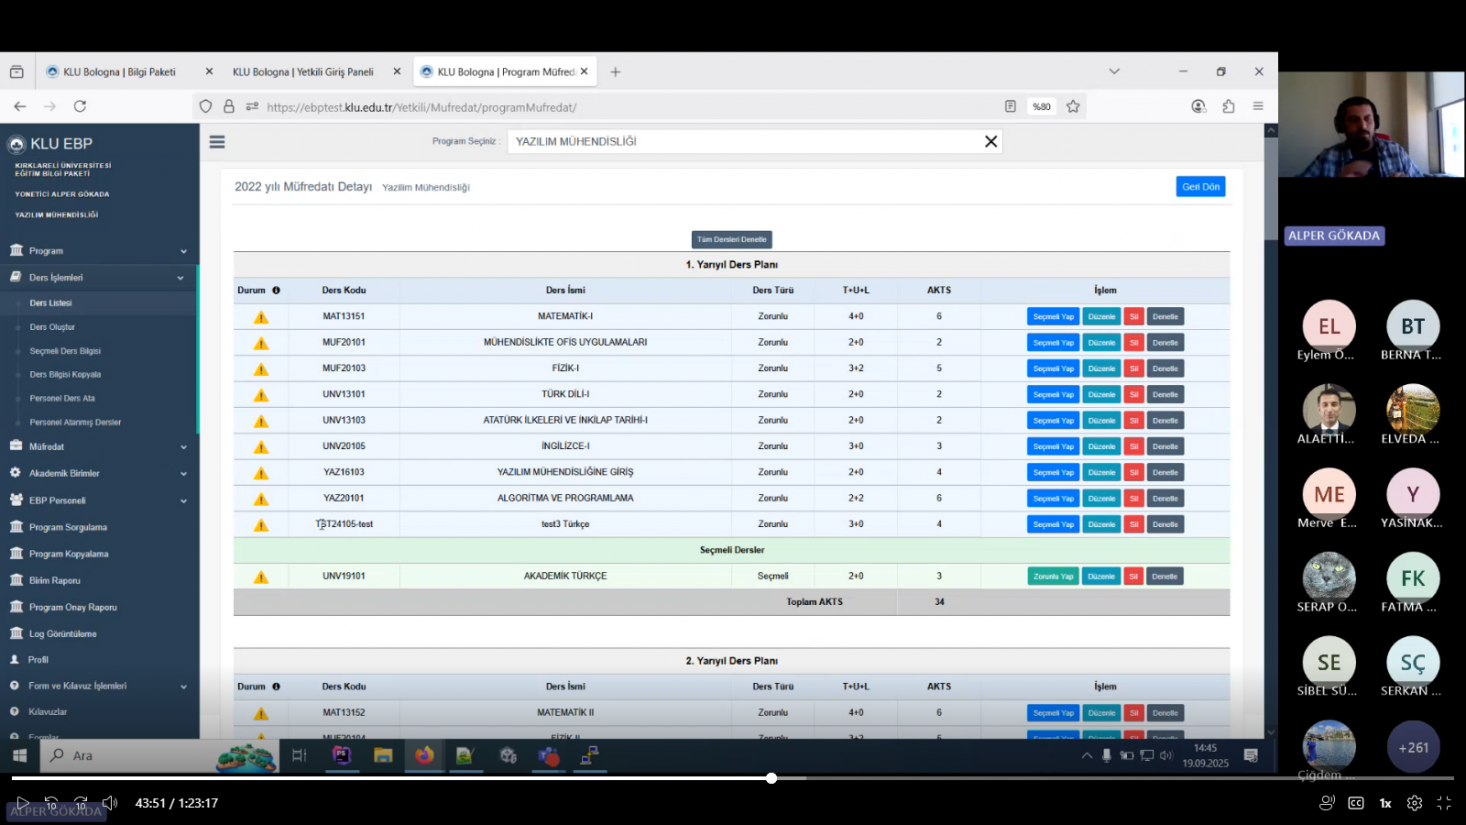Click Zorunlu Yap for AKADEMİK TÜRKÇE
The height and width of the screenshot is (825, 1466).
[x=1053, y=577]
